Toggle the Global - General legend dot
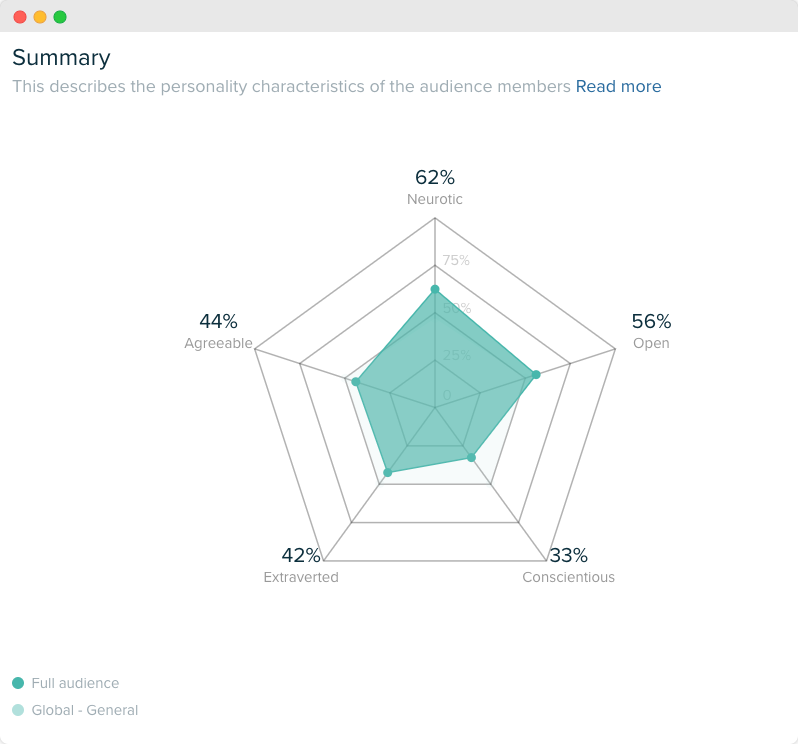The height and width of the screenshot is (744, 798). 18,710
